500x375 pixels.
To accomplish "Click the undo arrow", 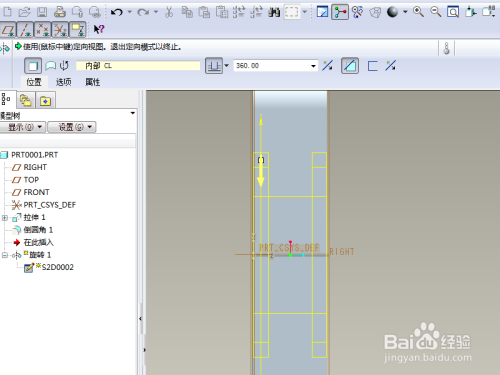I will pos(117,12).
